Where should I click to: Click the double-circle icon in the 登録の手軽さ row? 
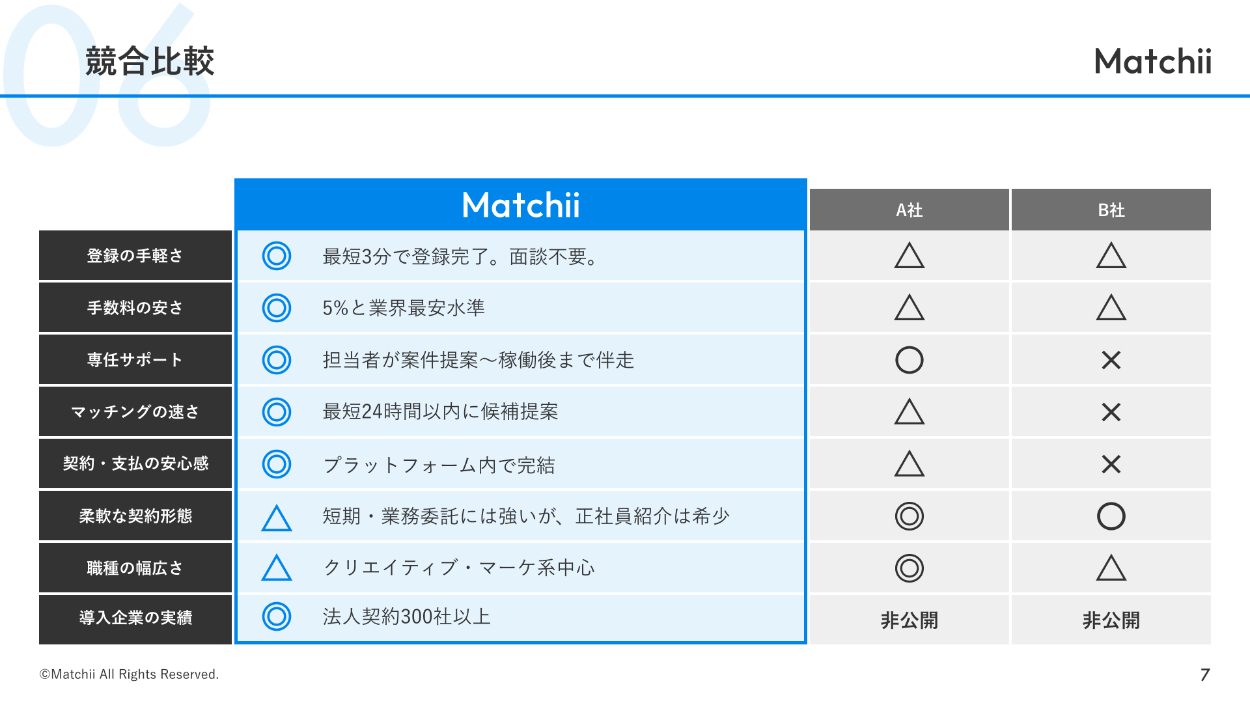tap(276, 256)
